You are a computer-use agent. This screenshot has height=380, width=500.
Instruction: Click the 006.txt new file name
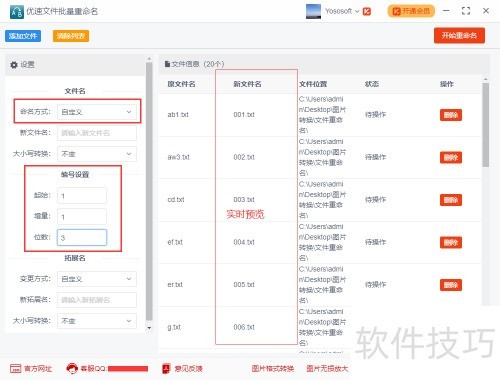click(244, 327)
